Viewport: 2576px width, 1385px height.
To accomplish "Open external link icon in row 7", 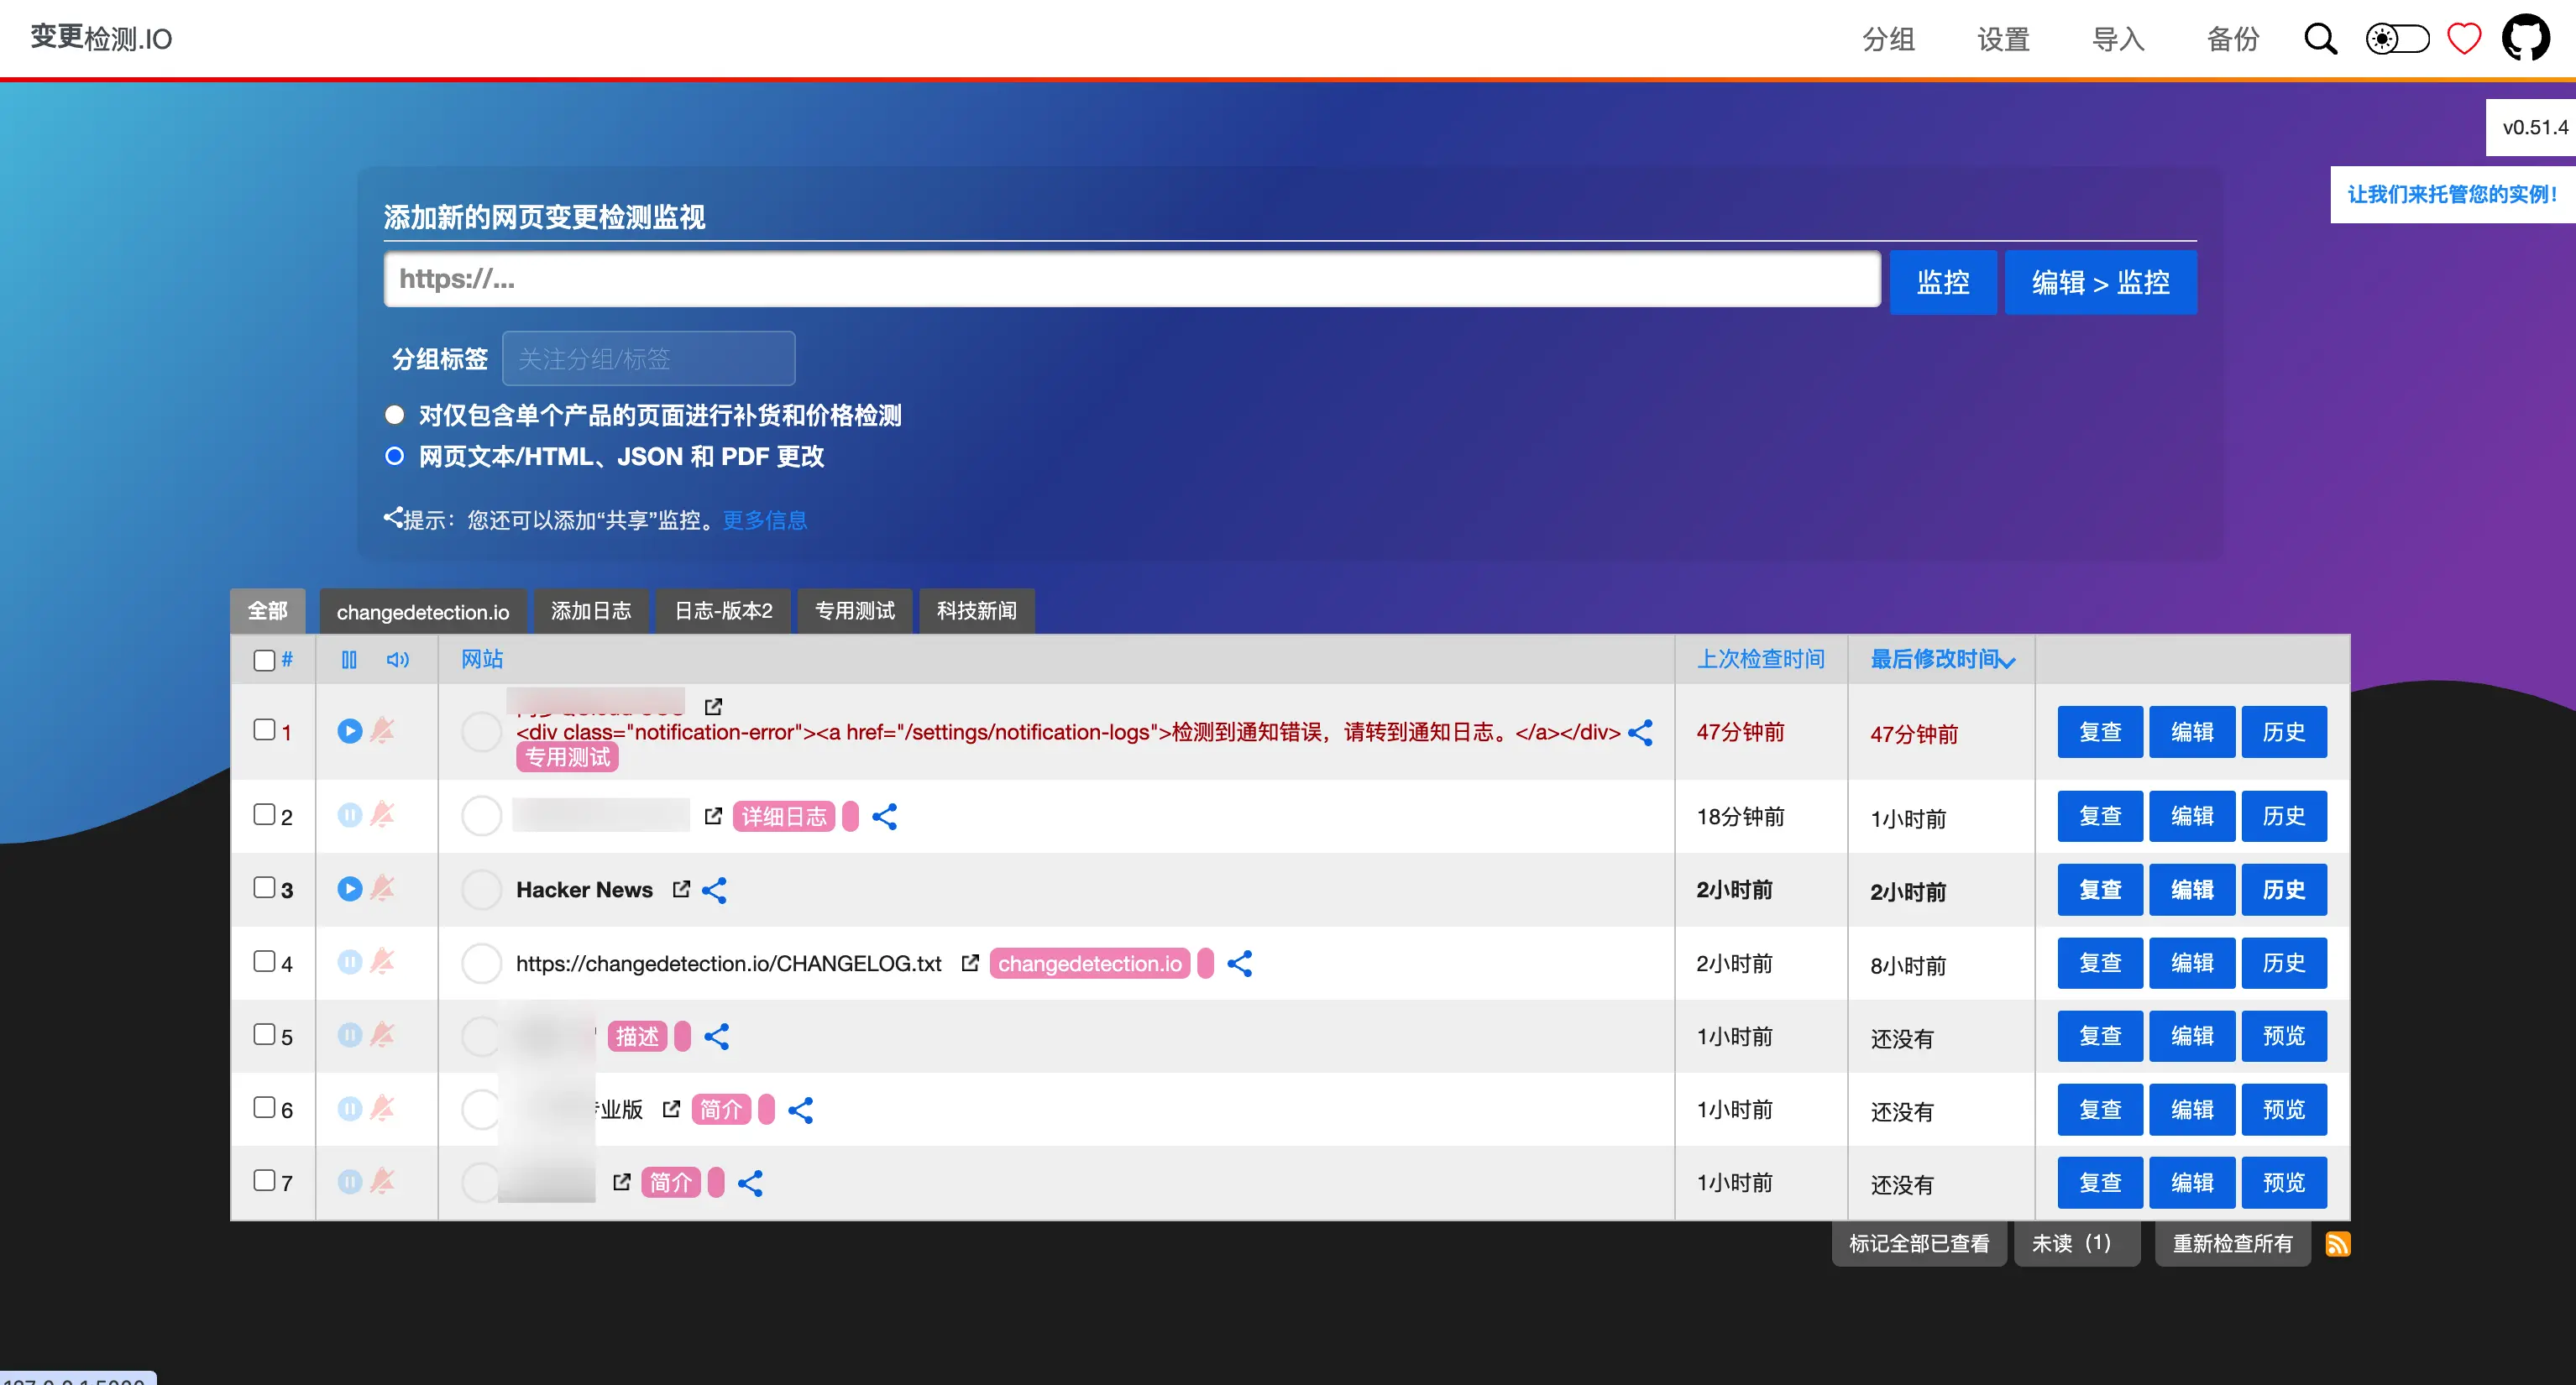I will click(x=622, y=1182).
